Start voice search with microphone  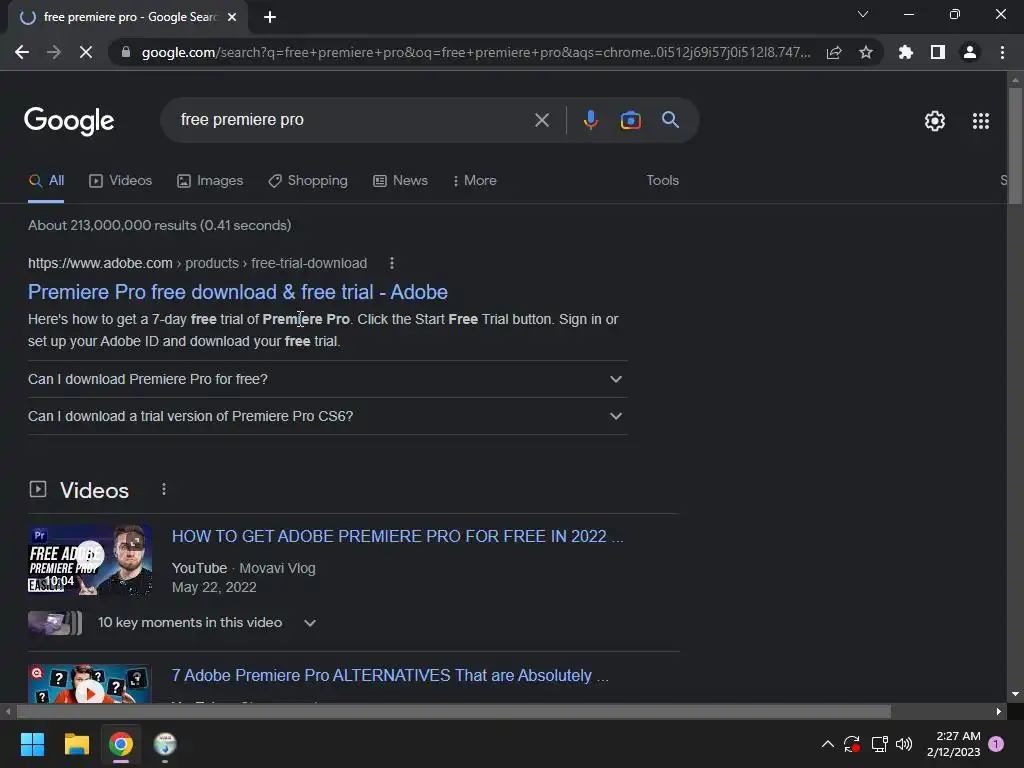tap(590, 120)
